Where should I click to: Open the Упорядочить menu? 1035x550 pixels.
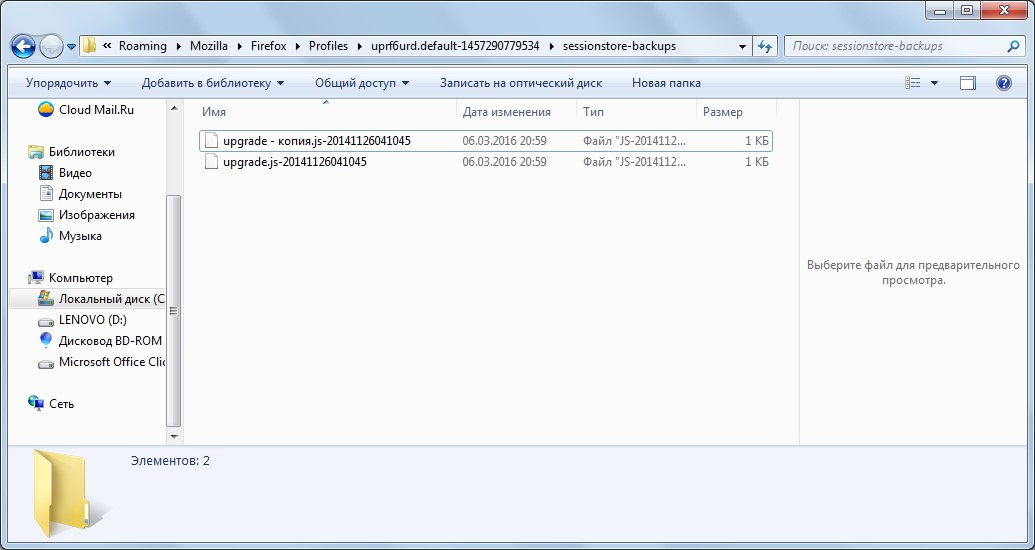click(x=69, y=83)
